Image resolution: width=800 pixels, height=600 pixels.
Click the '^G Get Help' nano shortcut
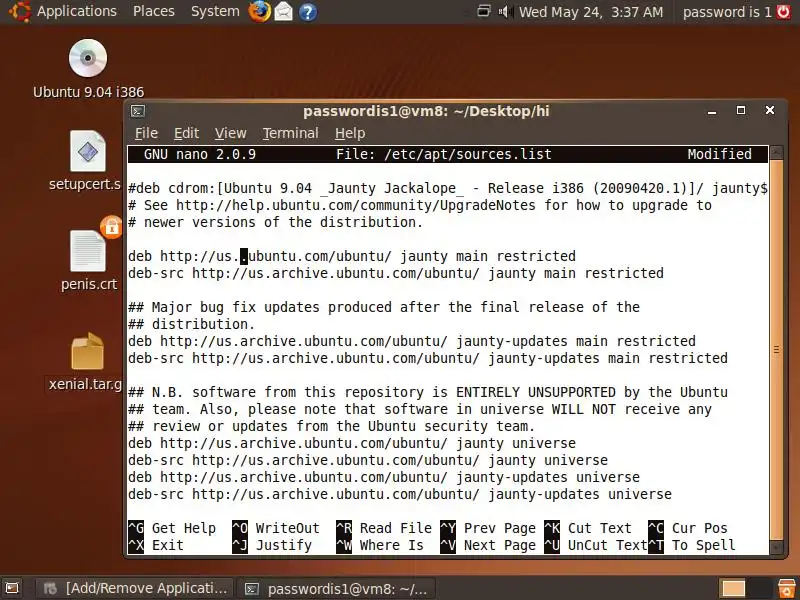[x=172, y=528]
